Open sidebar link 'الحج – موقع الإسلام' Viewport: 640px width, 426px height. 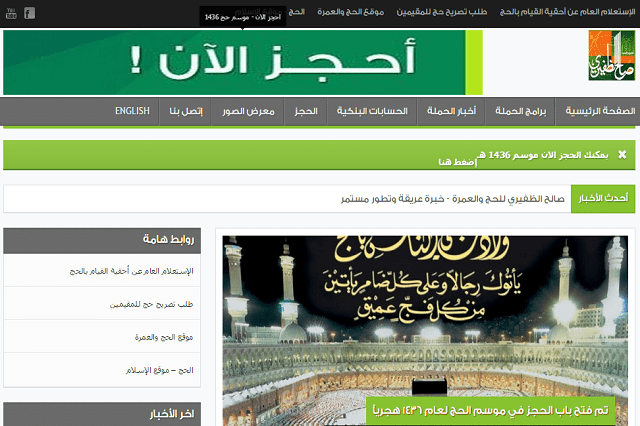coord(160,370)
